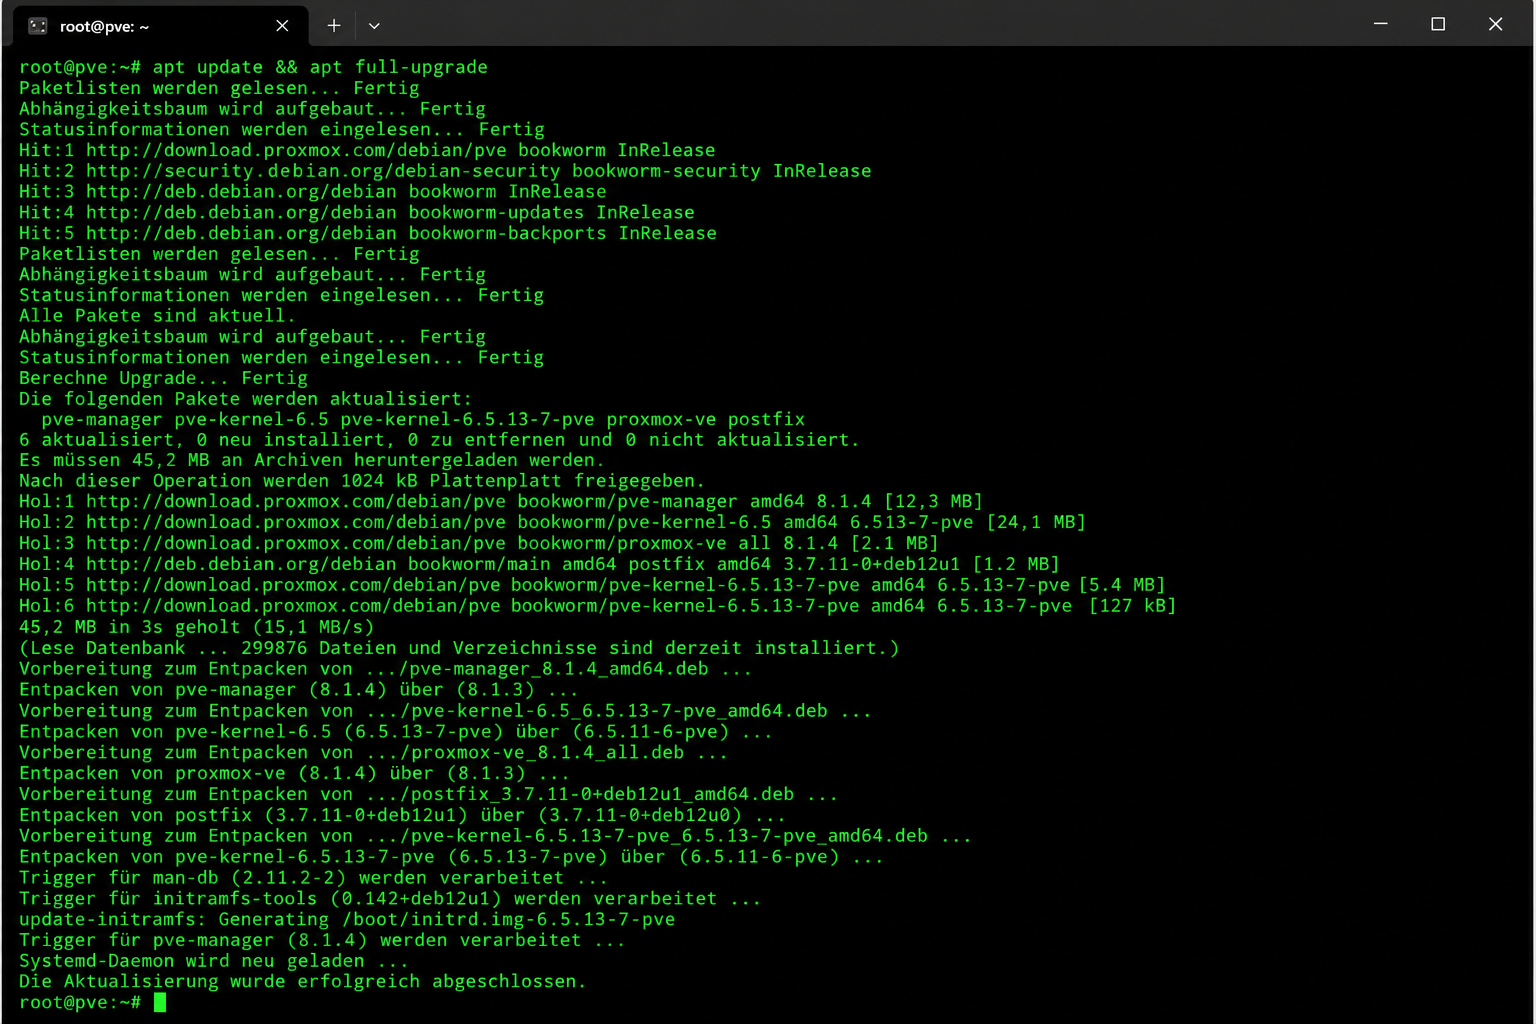Click the 'Hol:2' pve-kernel-6.5 line
The height and width of the screenshot is (1024, 1536).
click(x=552, y=523)
